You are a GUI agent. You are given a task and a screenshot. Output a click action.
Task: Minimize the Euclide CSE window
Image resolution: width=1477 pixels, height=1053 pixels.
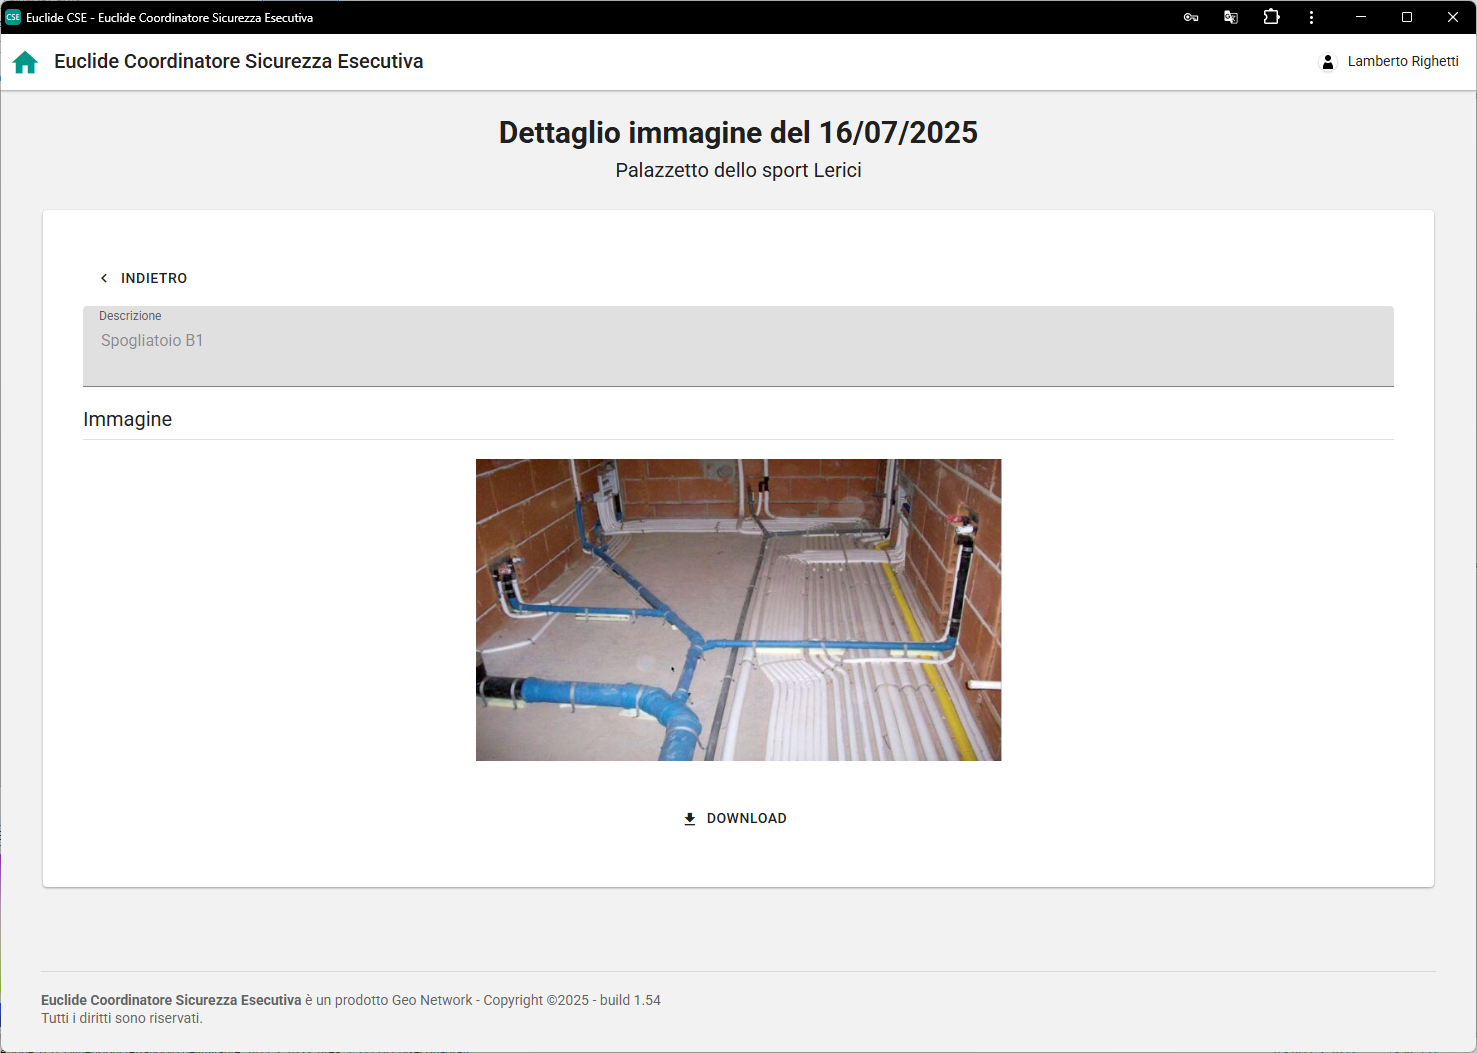[x=1361, y=17]
